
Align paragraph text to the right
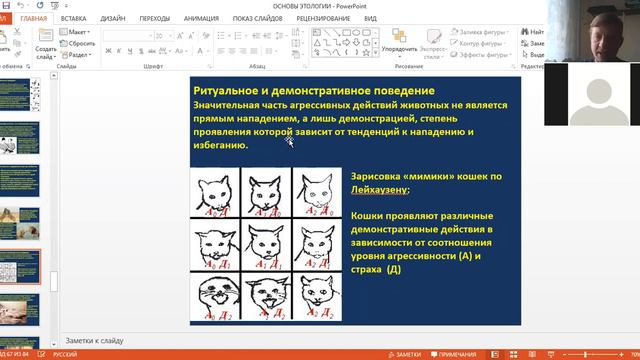pos(242,51)
